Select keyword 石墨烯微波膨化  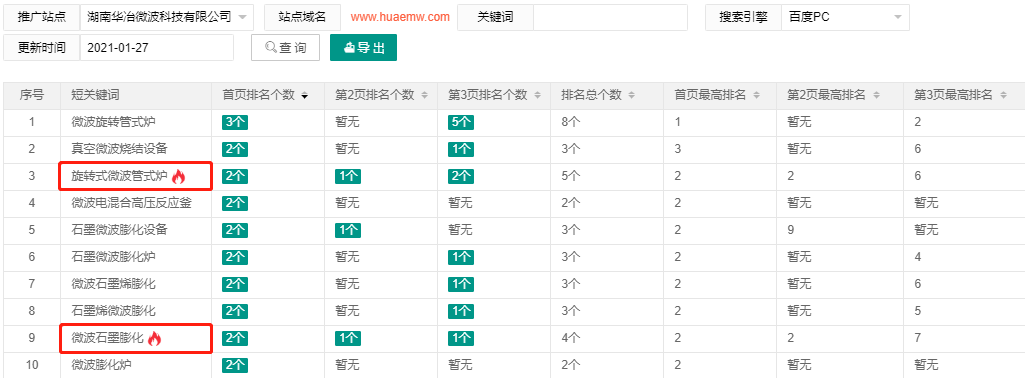click(x=114, y=311)
